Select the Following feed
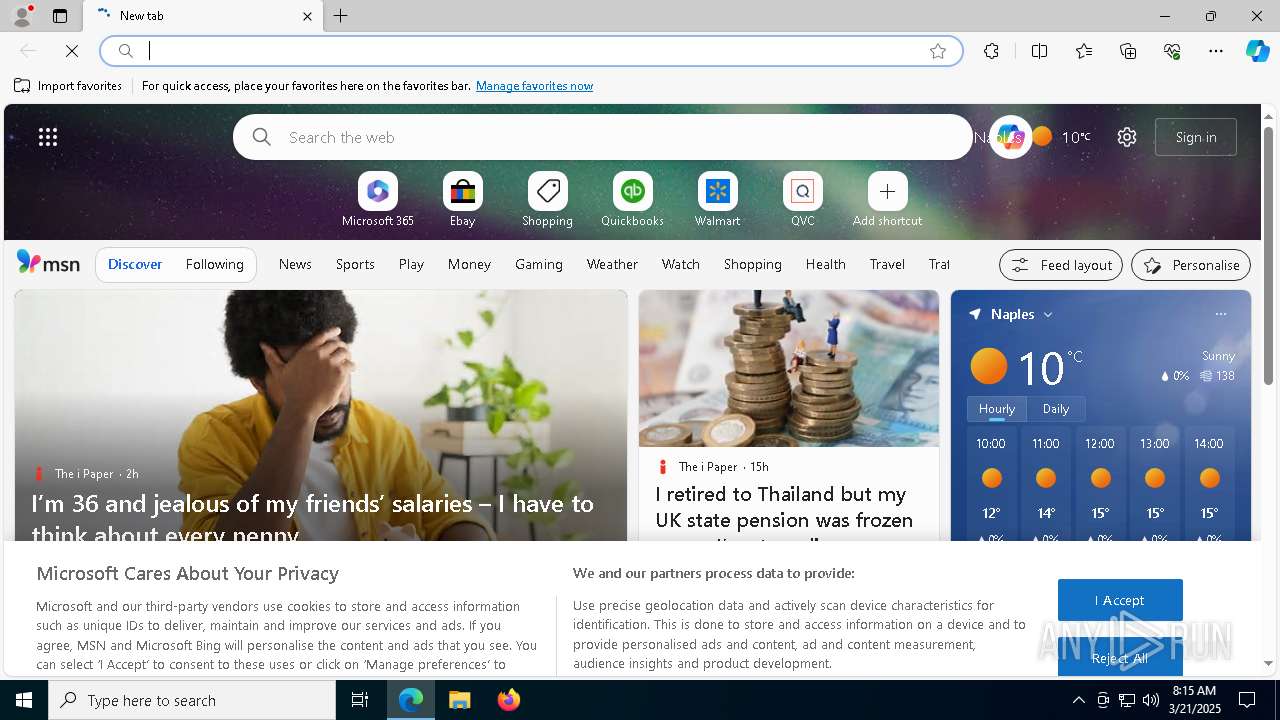The width and height of the screenshot is (1280, 720). click(x=215, y=264)
